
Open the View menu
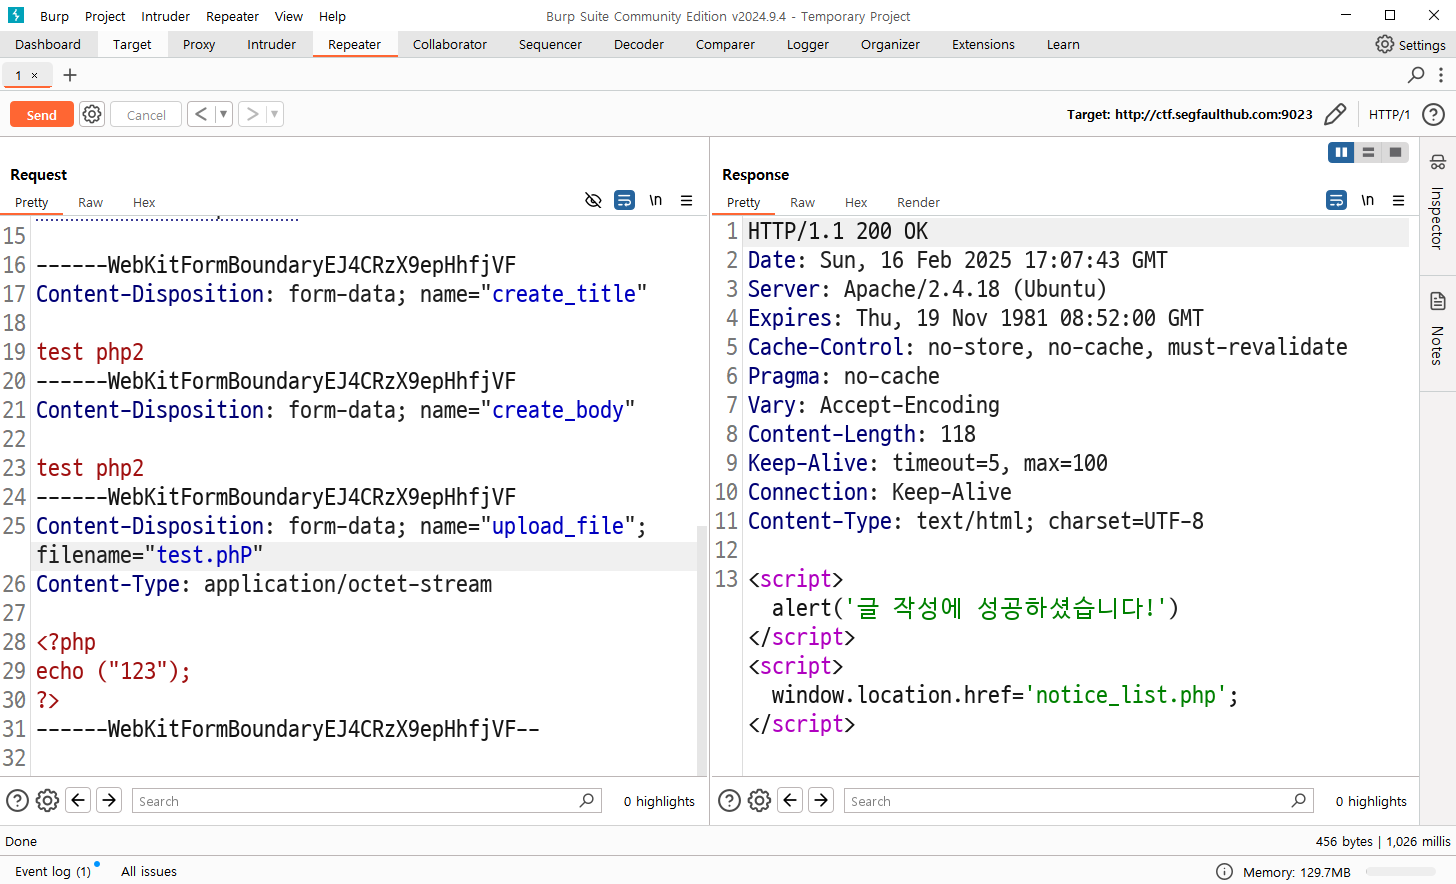click(289, 16)
